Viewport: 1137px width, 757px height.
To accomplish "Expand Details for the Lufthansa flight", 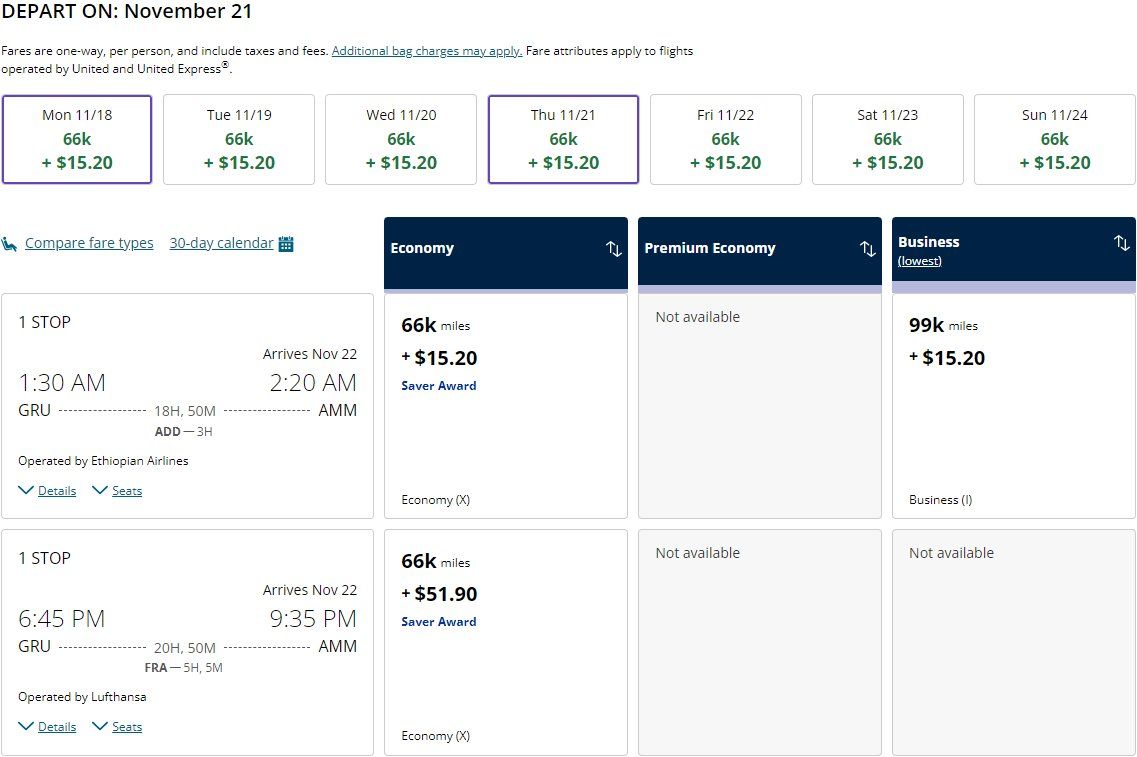I will point(56,727).
